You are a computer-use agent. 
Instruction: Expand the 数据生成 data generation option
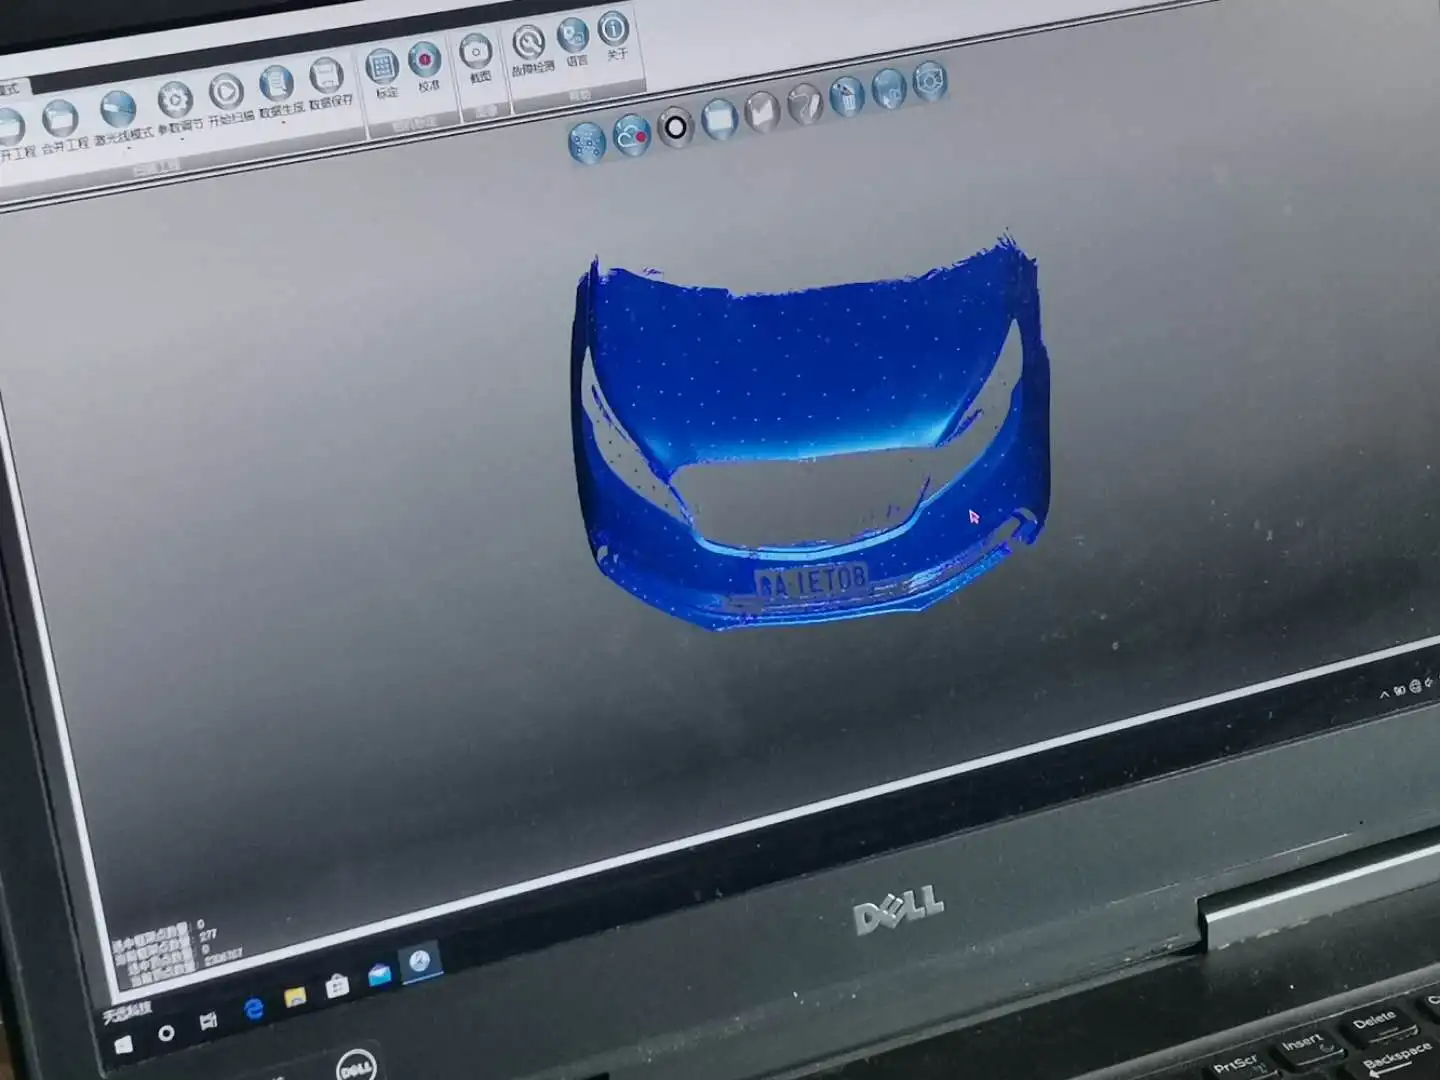[277, 87]
